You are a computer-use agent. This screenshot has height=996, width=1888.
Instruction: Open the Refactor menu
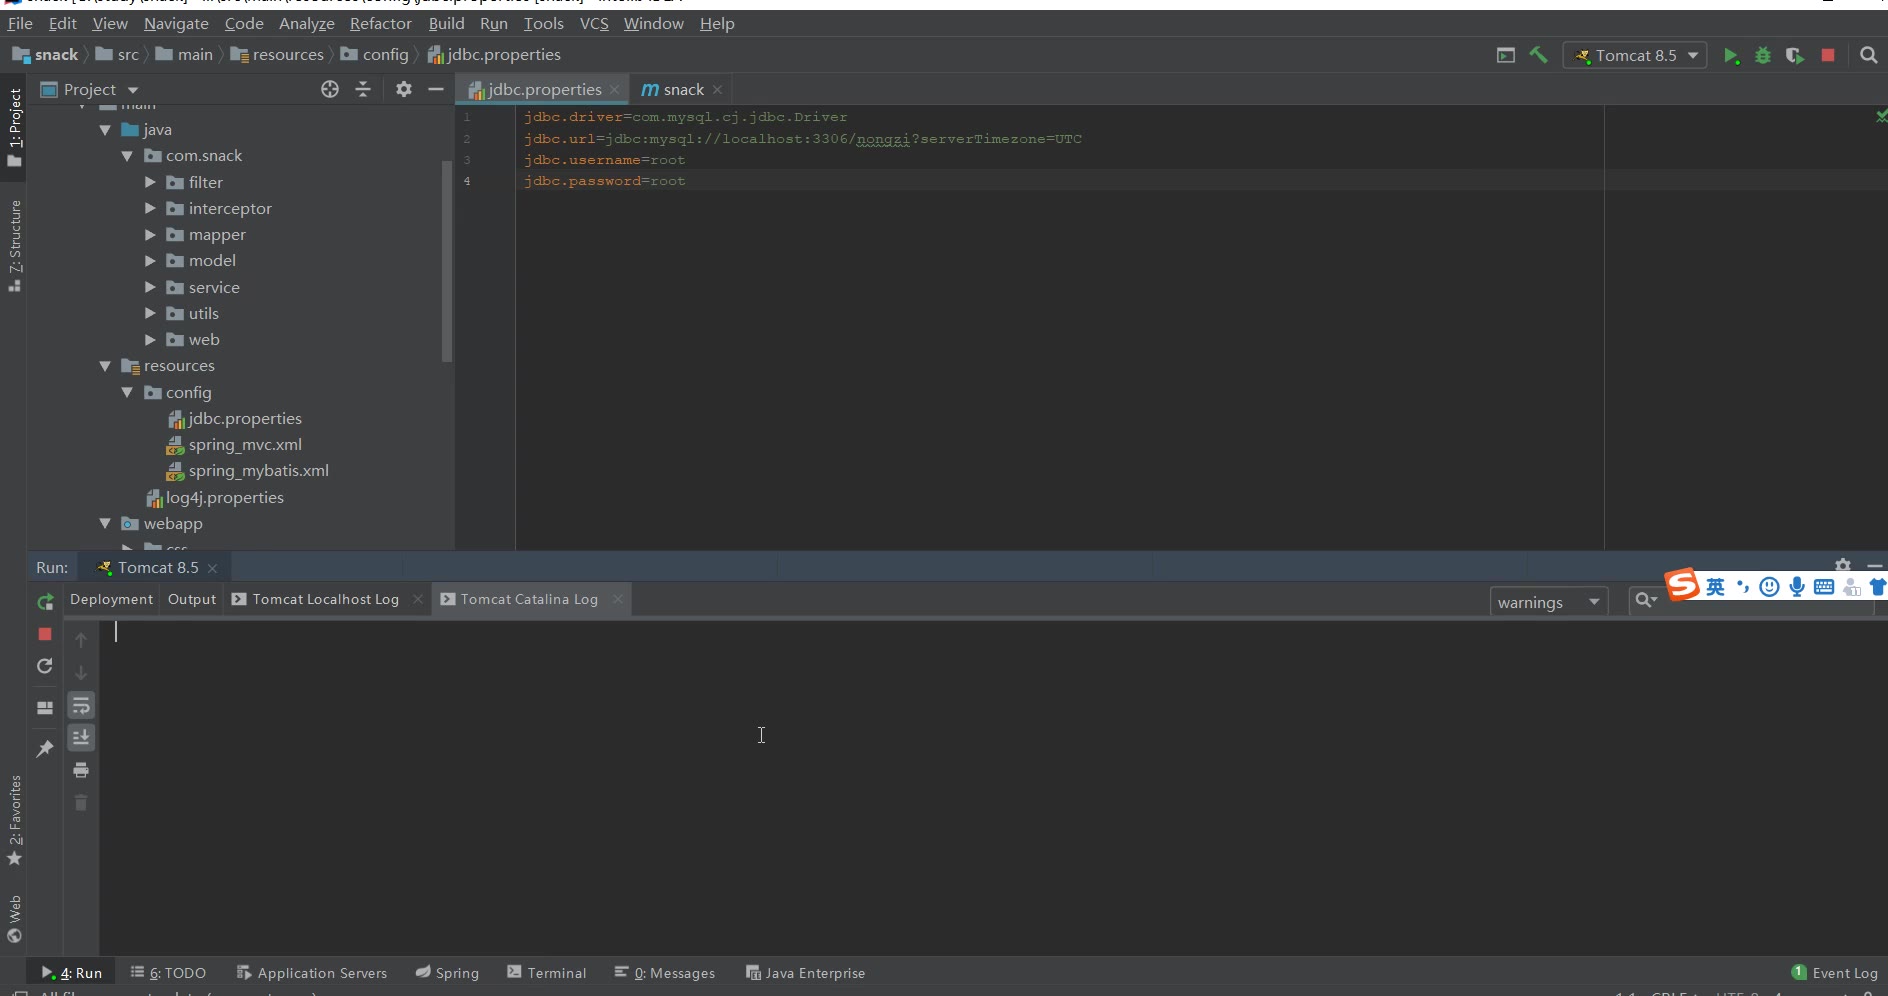[x=380, y=23]
